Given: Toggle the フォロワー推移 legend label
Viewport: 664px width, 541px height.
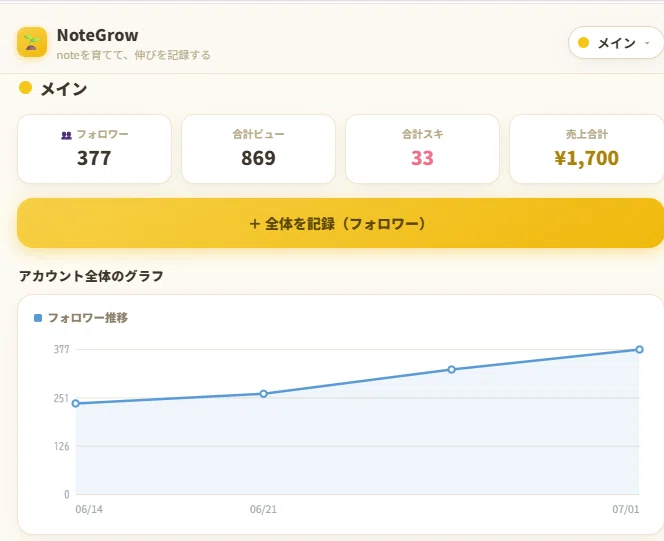Looking at the screenshot, I should point(88,317).
